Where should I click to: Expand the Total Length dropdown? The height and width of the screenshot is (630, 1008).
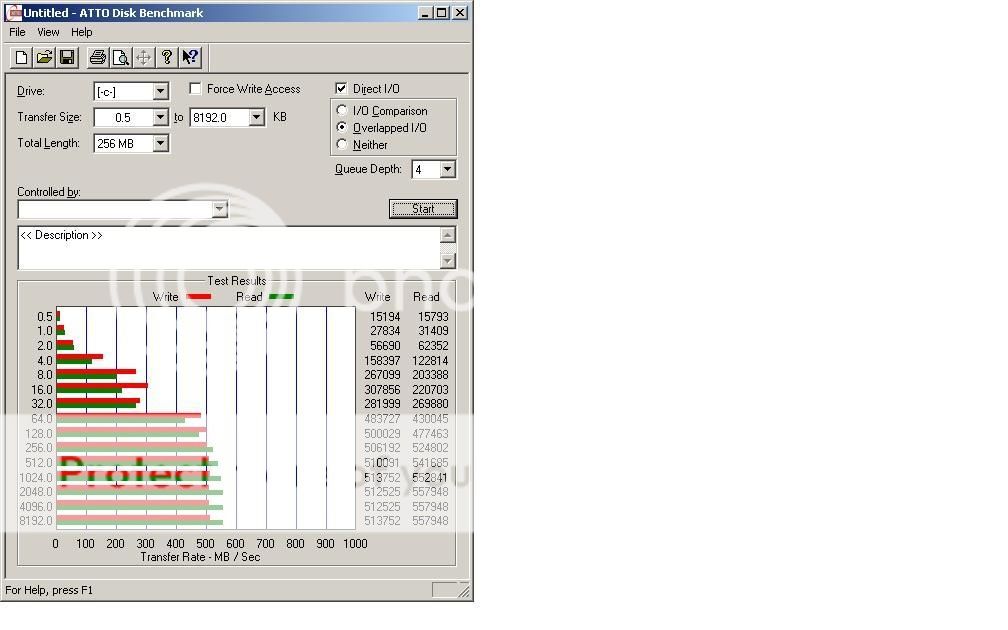tap(161, 143)
